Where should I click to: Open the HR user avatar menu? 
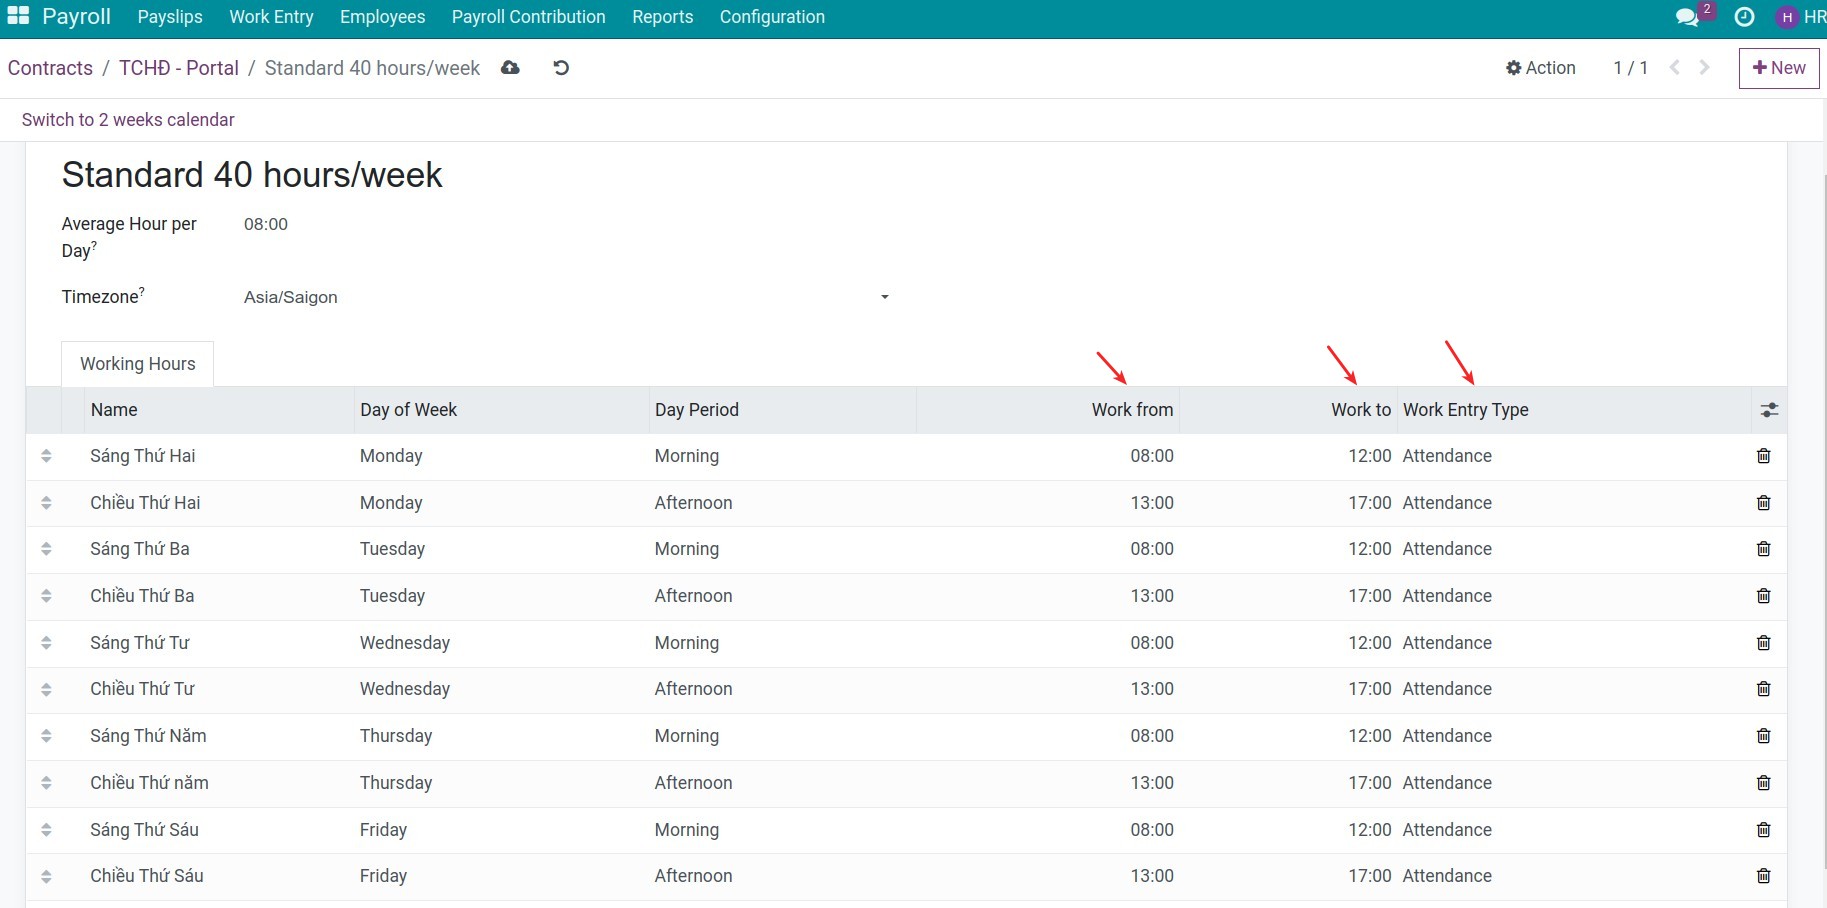(1800, 17)
